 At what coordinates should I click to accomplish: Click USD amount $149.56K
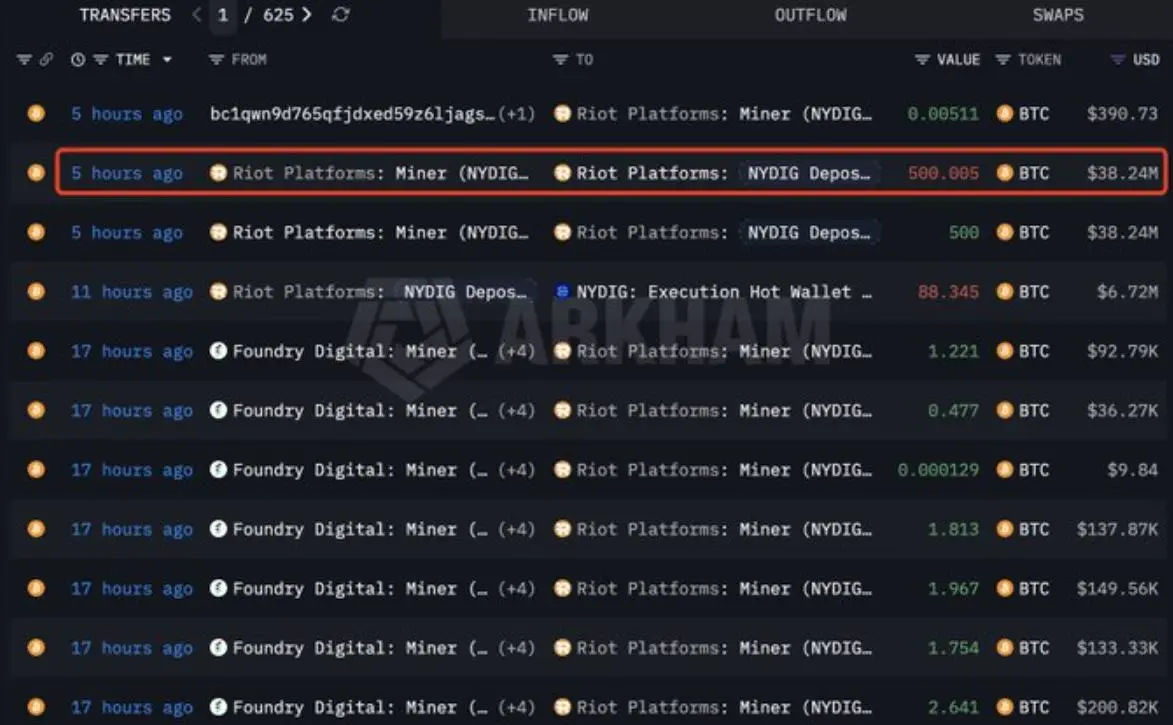point(1118,589)
